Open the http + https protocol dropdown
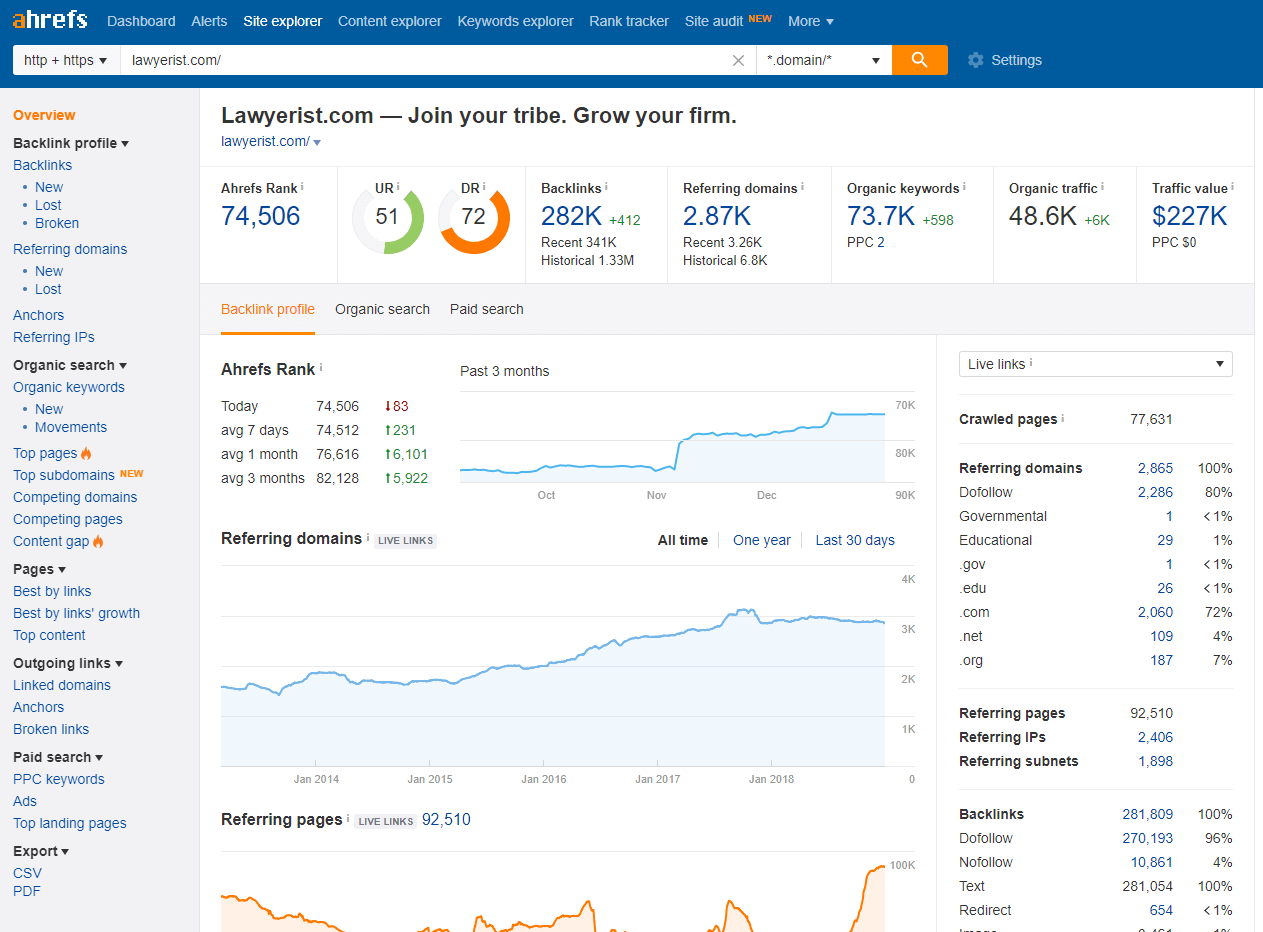Screen dimensions: 1263x932 coord(66,60)
